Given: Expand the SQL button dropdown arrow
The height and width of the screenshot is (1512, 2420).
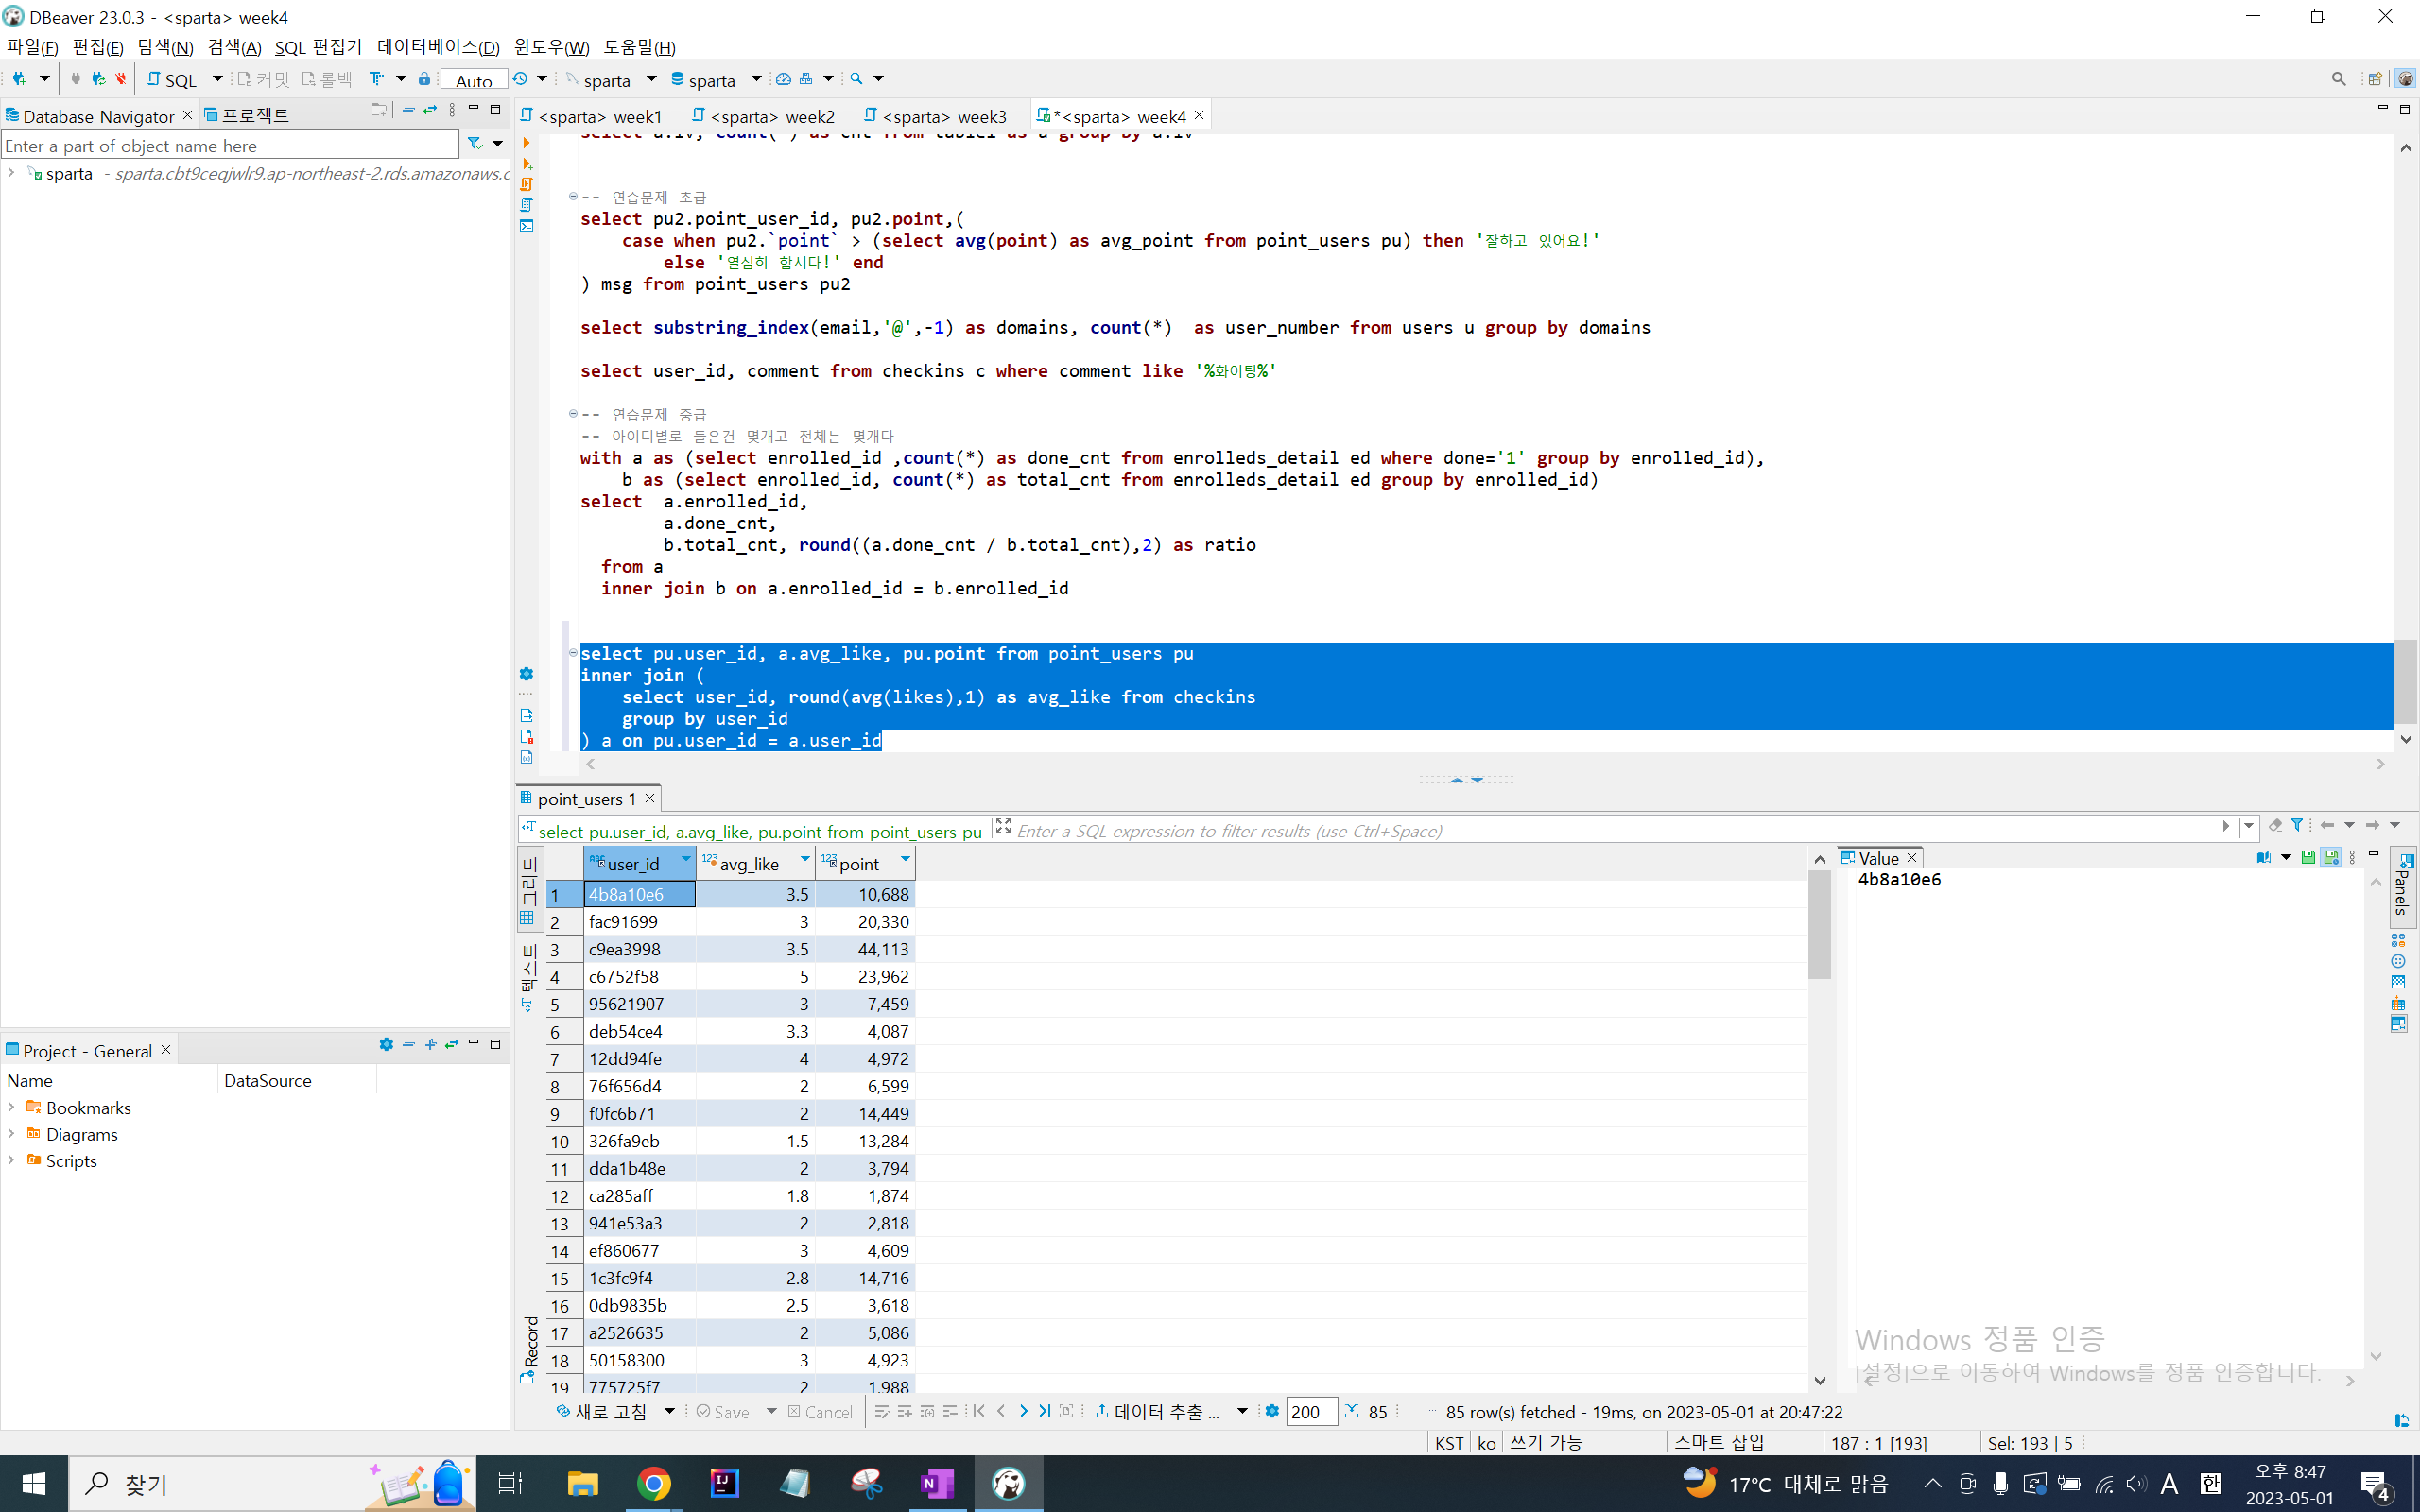Looking at the screenshot, I should [x=217, y=78].
